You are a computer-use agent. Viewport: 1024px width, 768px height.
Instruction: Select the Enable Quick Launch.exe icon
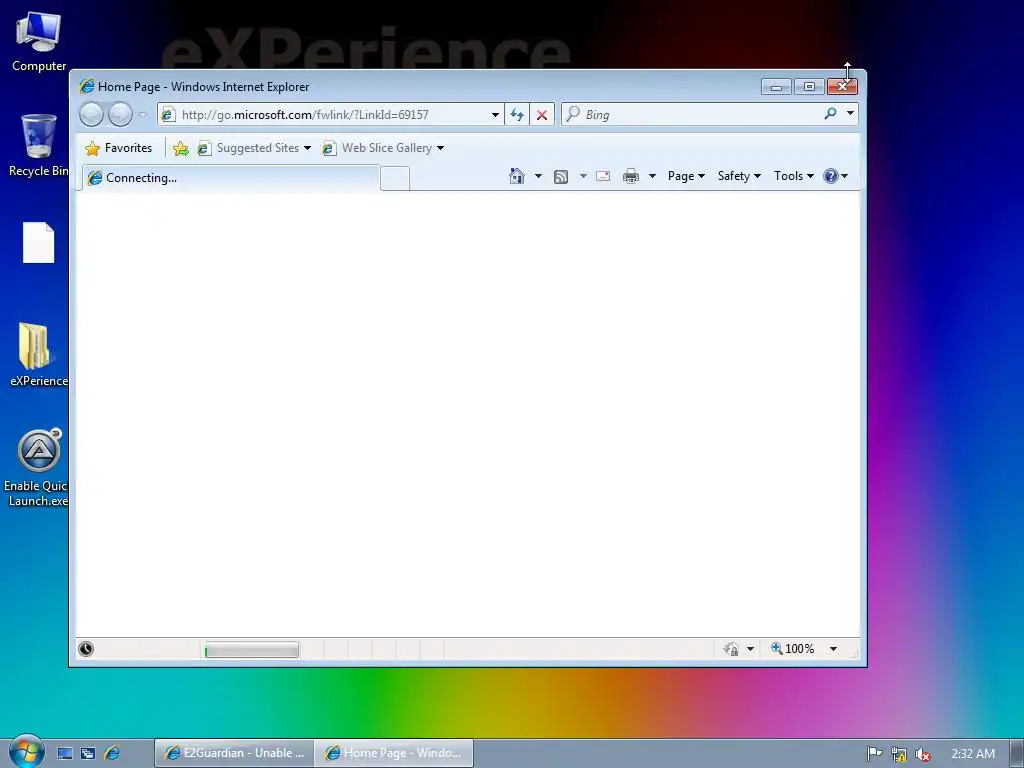click(38, 468)
